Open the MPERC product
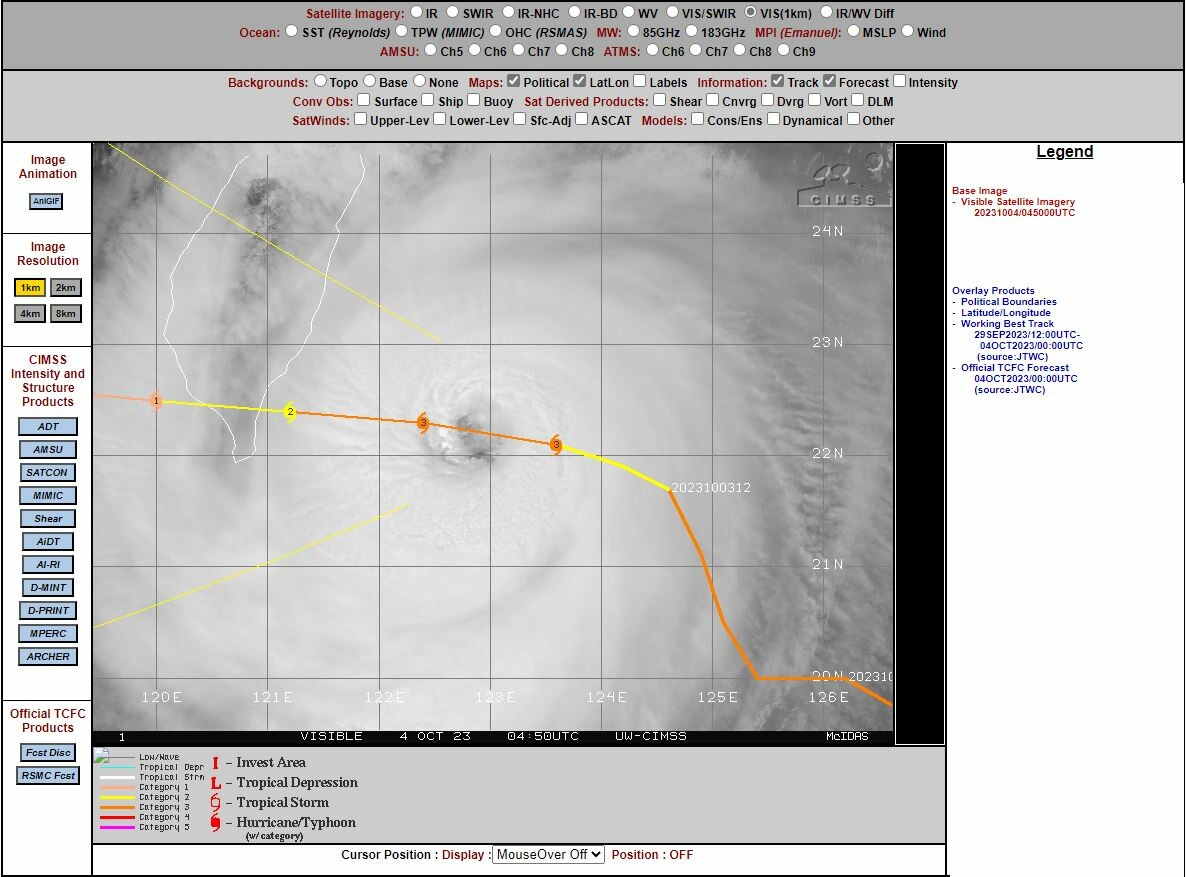The height and width of the screenshot is (877, 1186). (48, 634)
